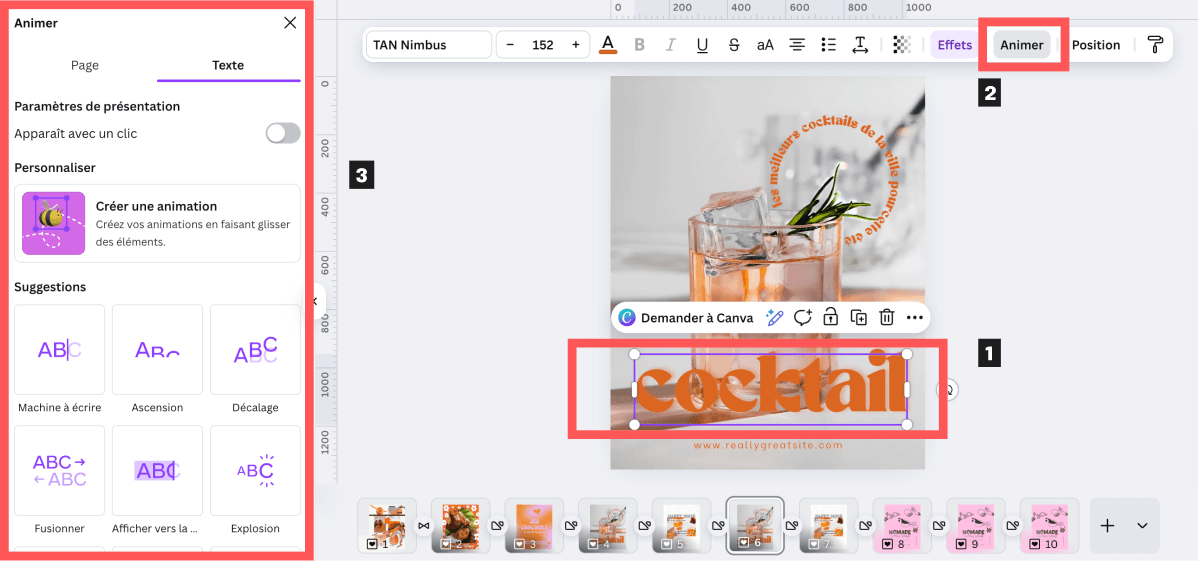Lock the selected element

830,318
